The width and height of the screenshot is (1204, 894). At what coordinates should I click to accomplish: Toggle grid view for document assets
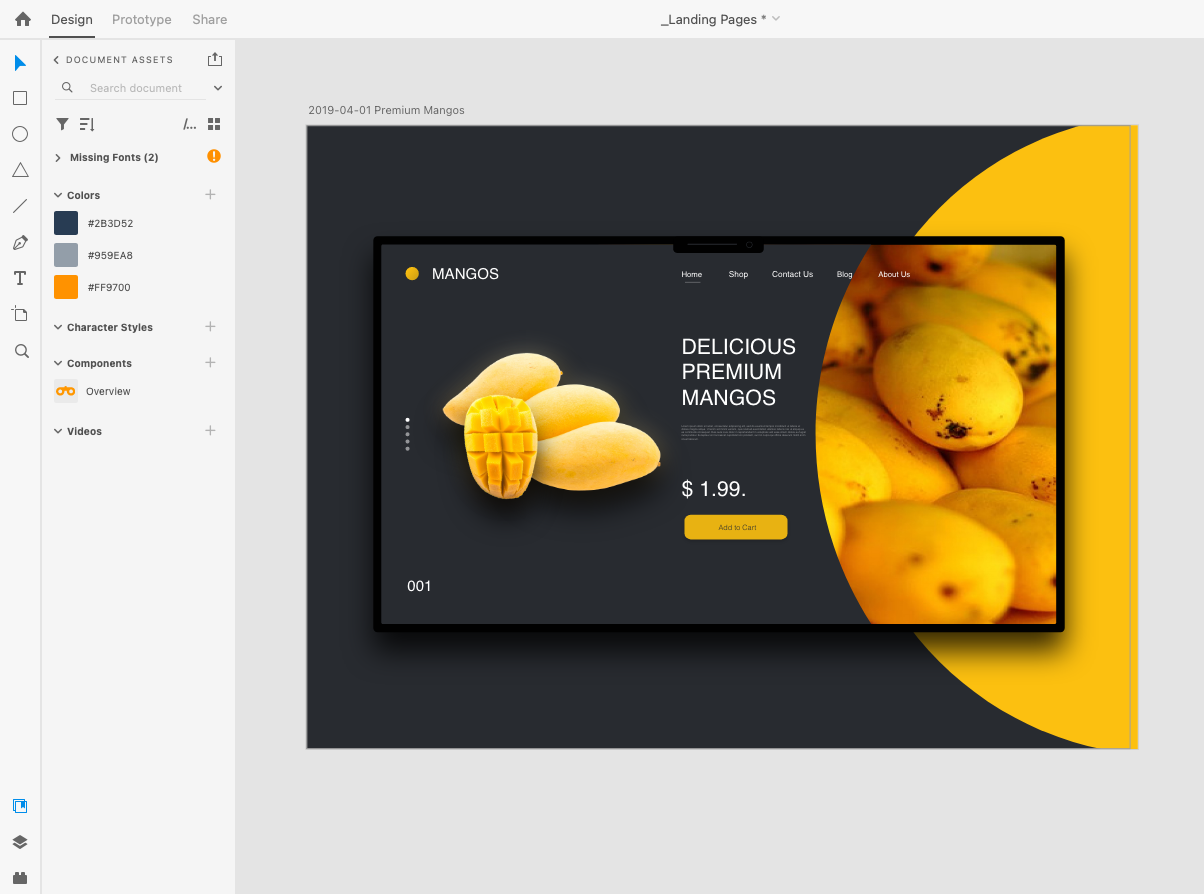coord(213,124)
